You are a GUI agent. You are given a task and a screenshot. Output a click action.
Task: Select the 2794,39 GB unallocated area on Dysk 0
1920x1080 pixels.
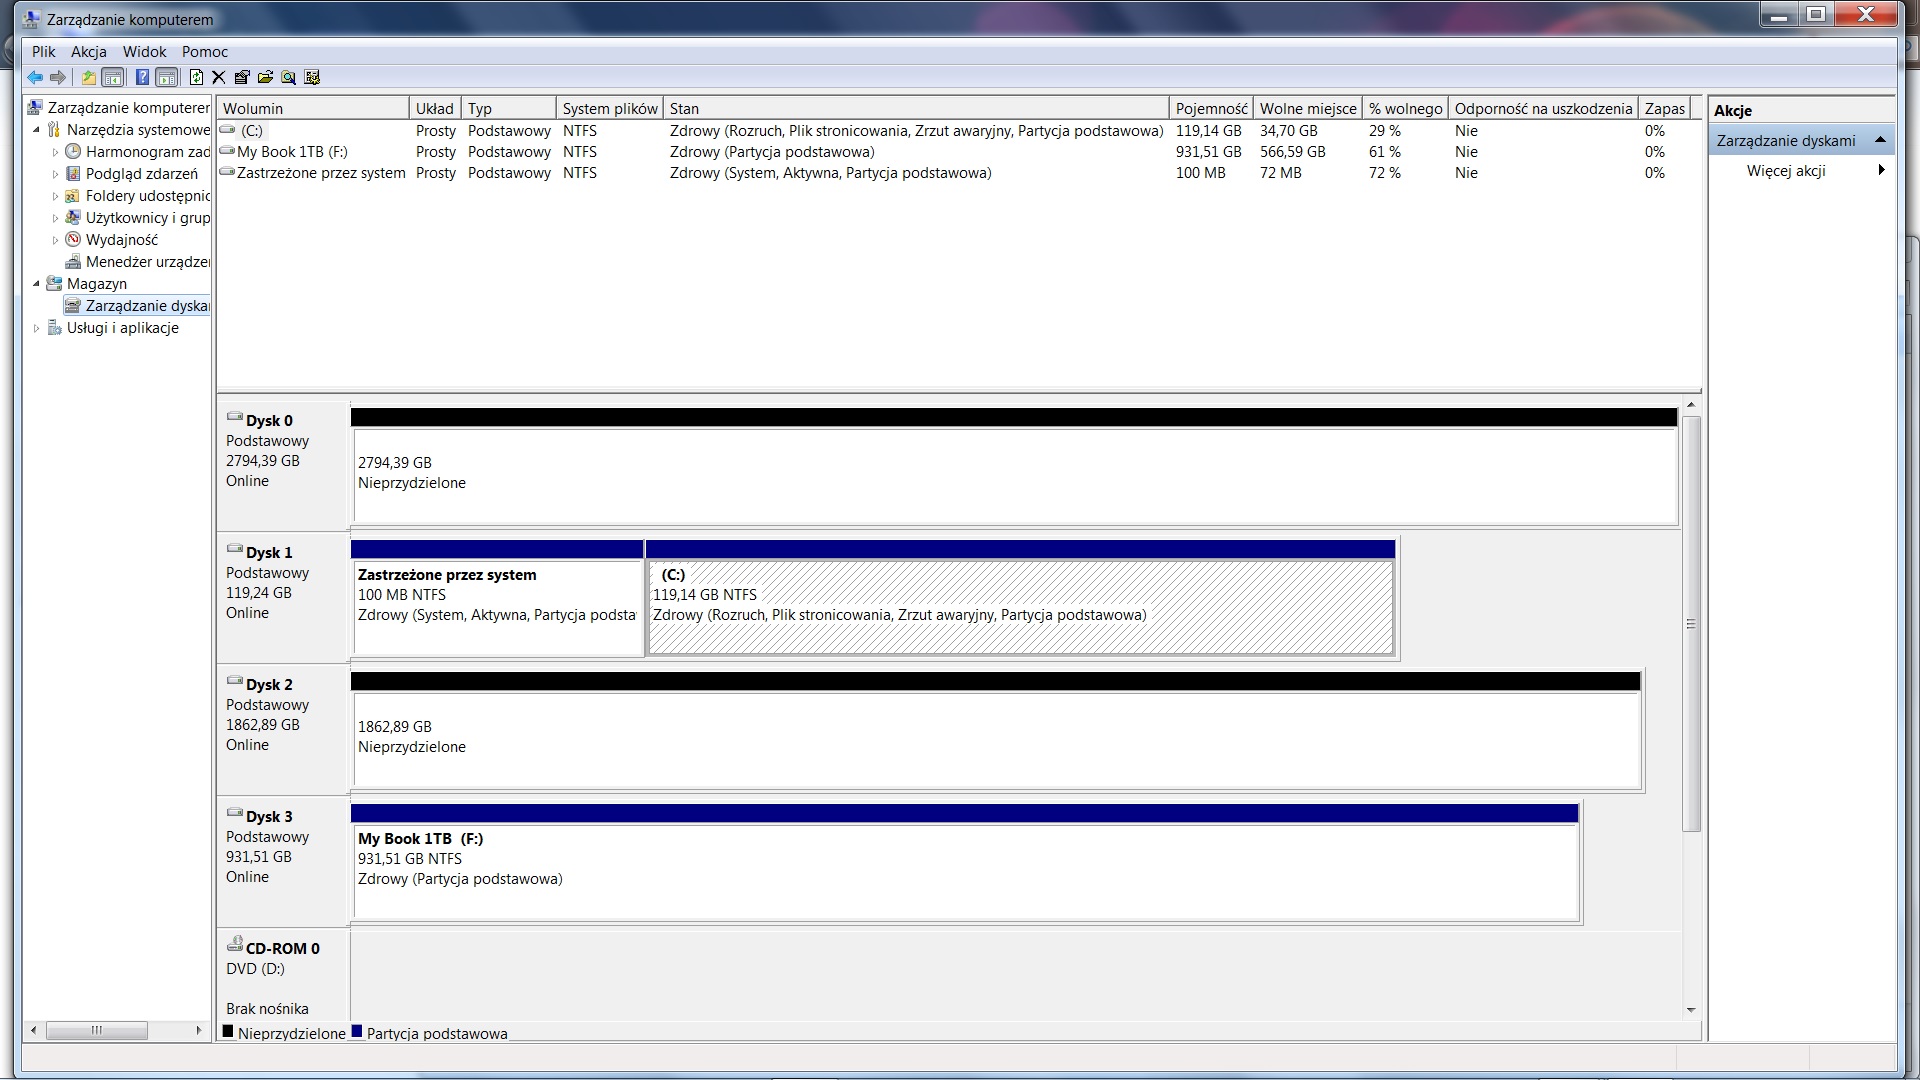tap(1014, 467)
